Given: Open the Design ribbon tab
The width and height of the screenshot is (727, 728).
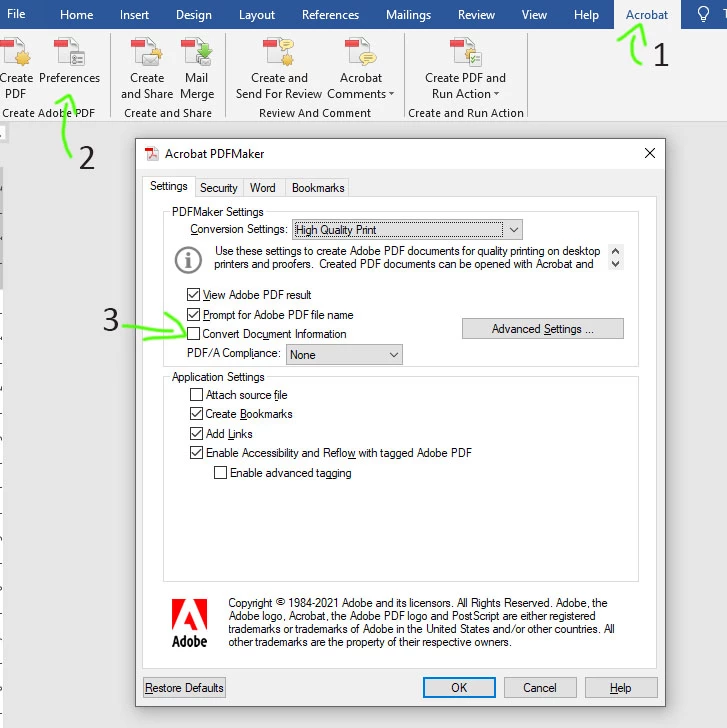Looking at the screenshot, I should 194,15.
